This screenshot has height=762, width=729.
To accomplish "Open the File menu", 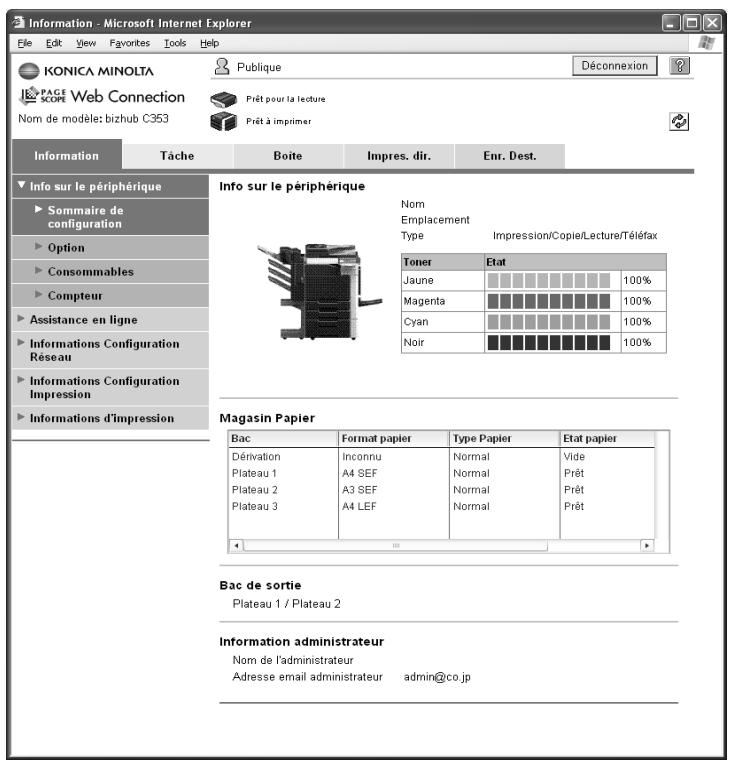I will pos(25,43).
